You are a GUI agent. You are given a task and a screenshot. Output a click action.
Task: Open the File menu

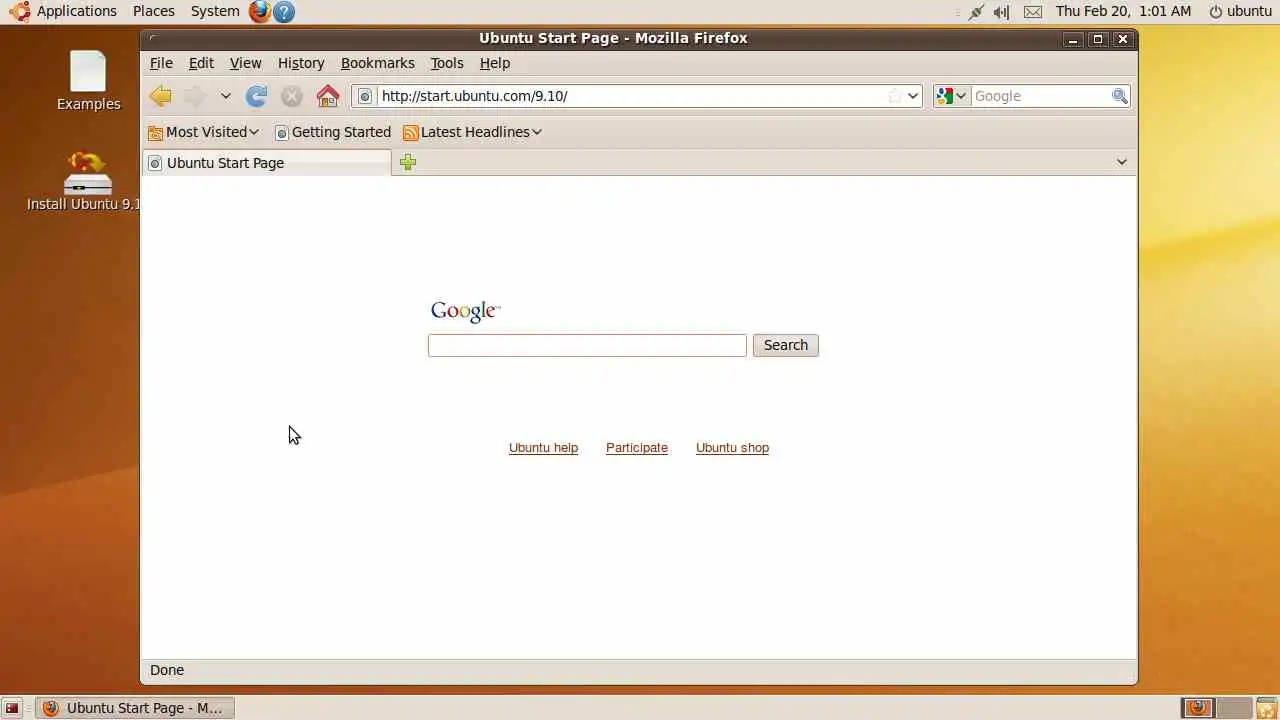161,63
